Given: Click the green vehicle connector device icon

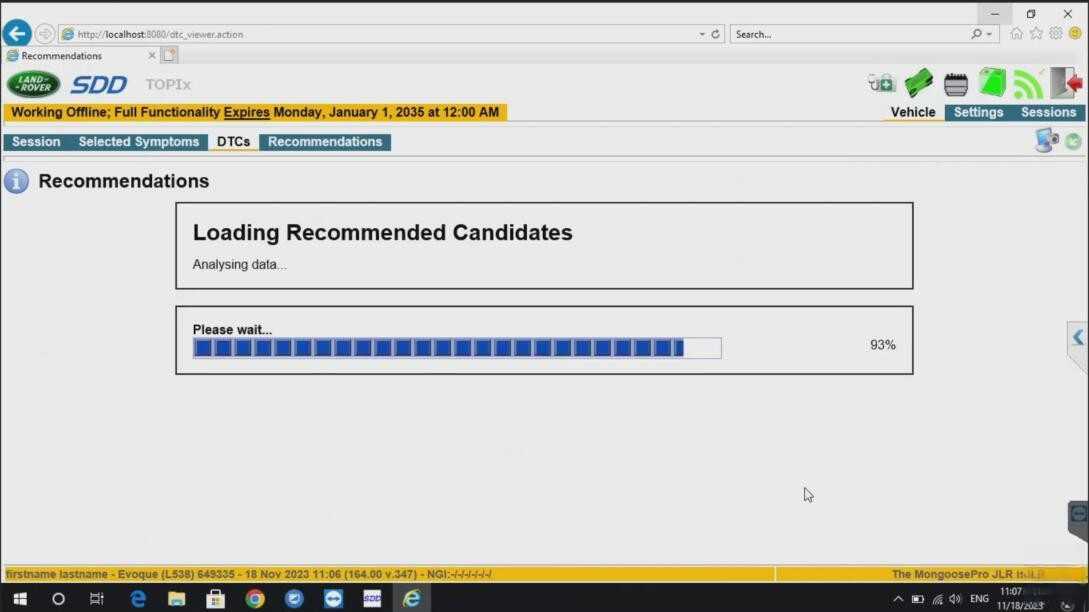Looking at the screenshot, I should (x=918, y=83).
